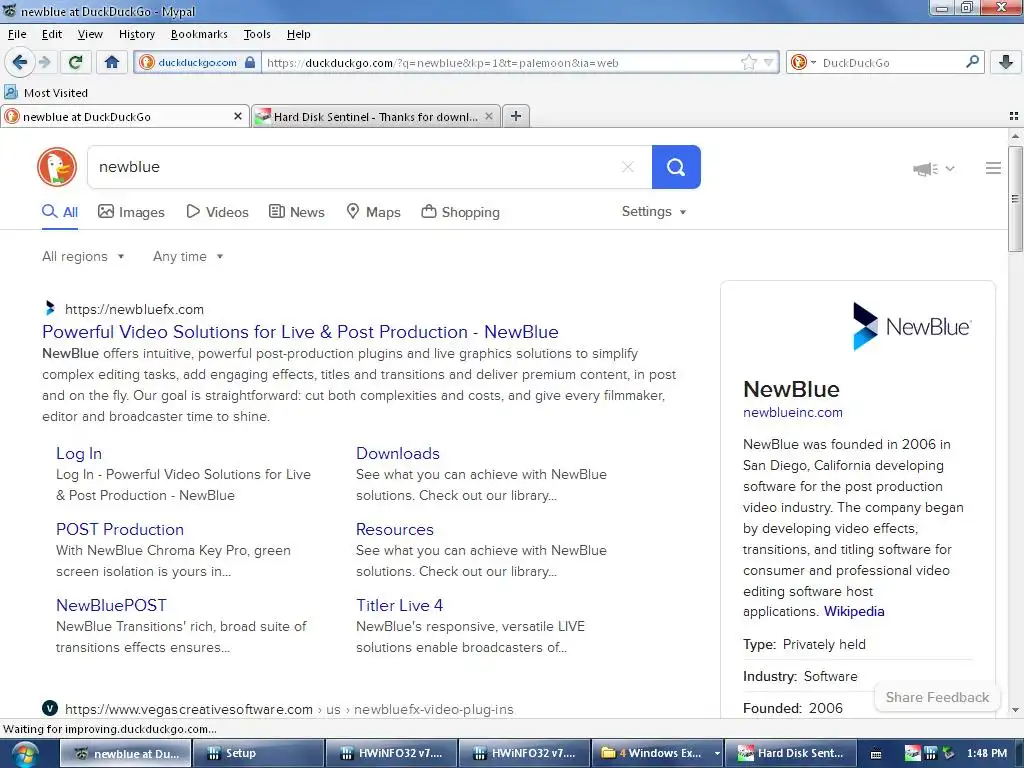The width and height of the screenshot is (1024, 768).
Task: Click the Share Feedback button
Action: pos(937,697)
